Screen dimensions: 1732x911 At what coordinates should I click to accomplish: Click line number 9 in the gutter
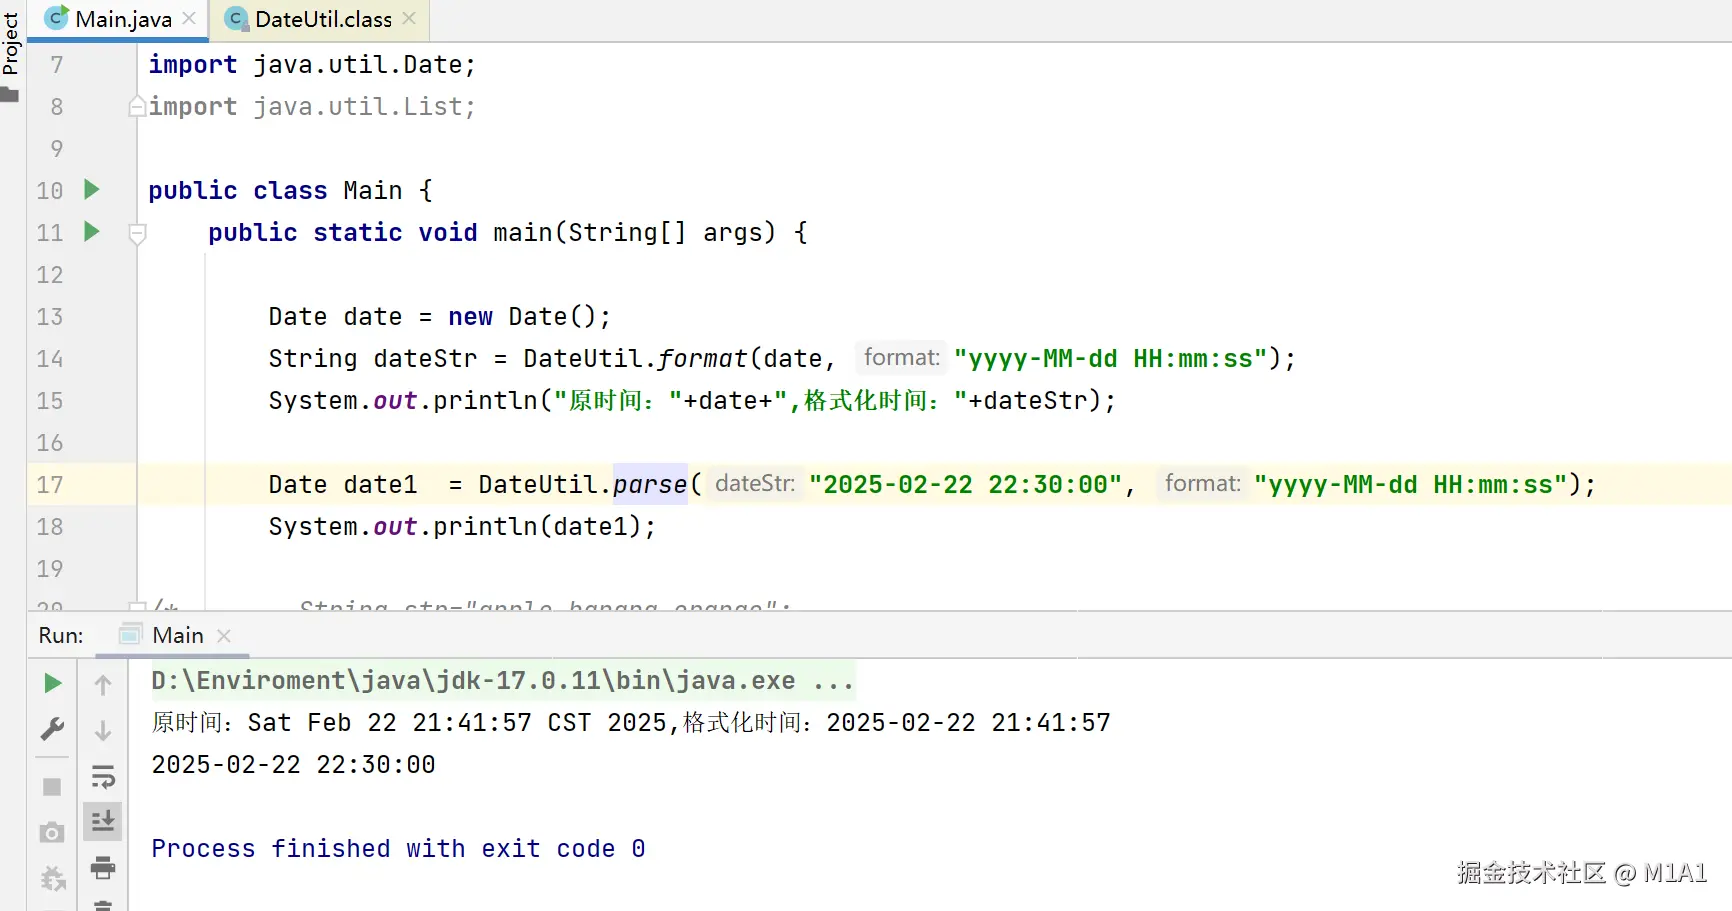[57, 149]
